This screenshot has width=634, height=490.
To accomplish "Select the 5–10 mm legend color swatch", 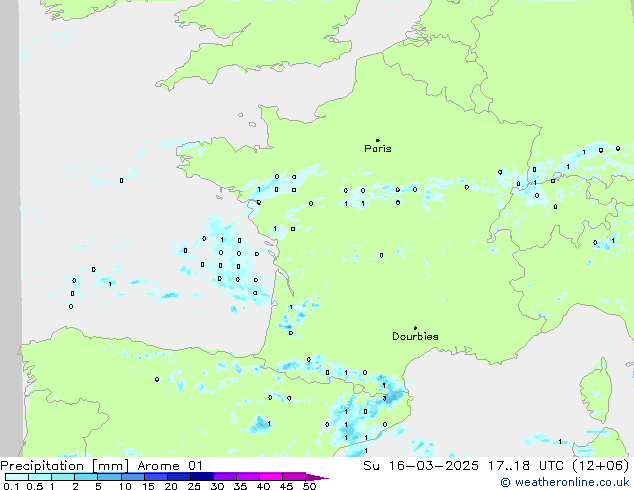I will click(110, 477).
